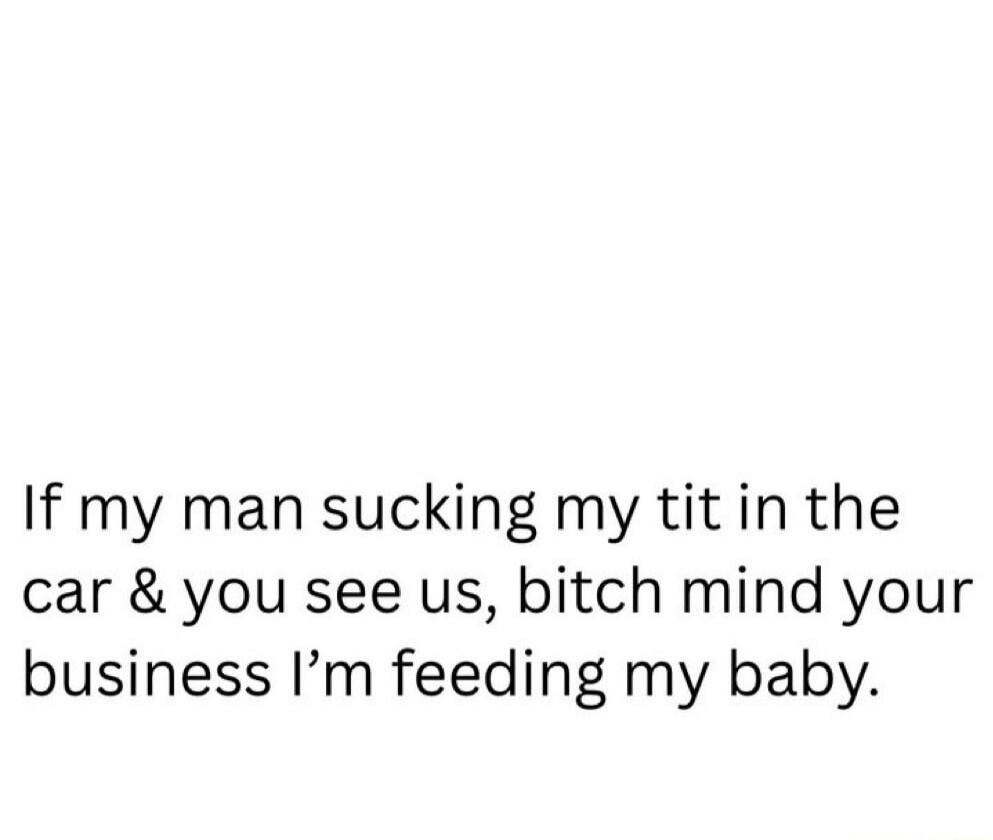Click the word "man" in the quote

pos(245,512)
